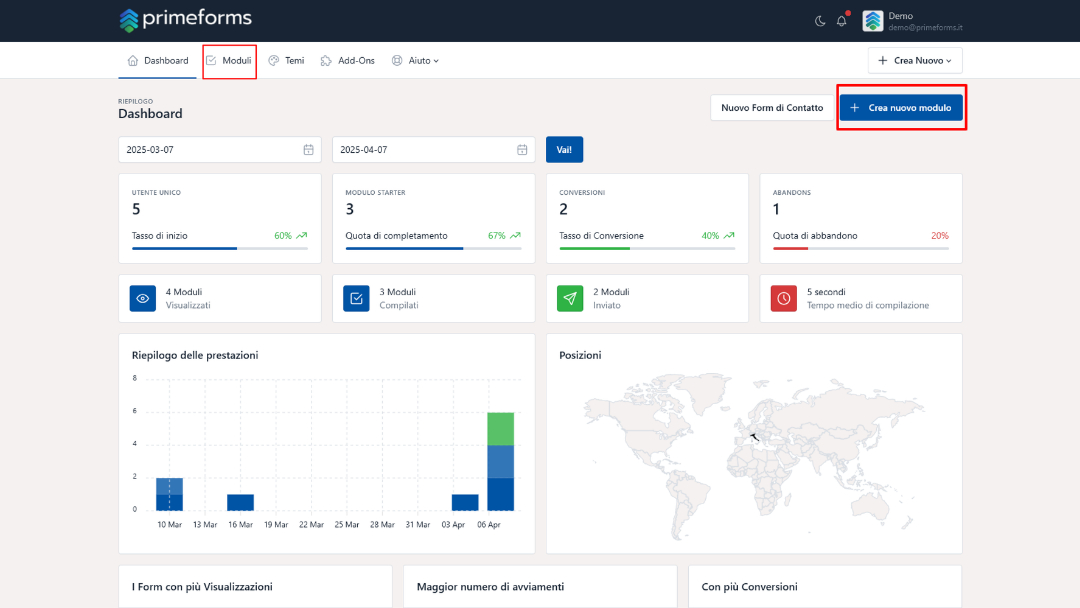The image size is (1080, 608).
Task: Click Con più Conversioni heading
Action: pos(749,587)
